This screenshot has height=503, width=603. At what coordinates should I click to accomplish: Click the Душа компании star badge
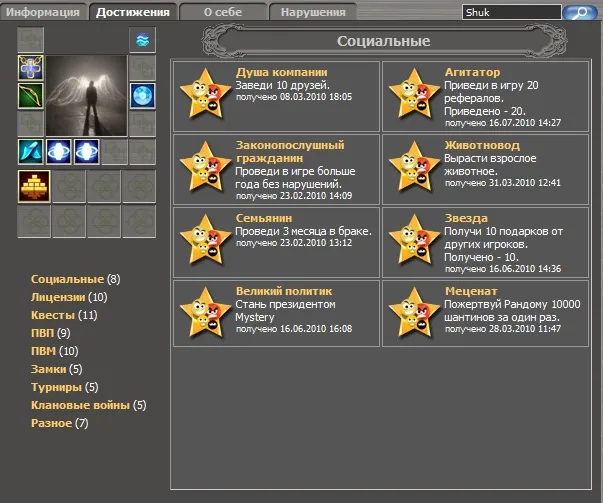(205, 94)
